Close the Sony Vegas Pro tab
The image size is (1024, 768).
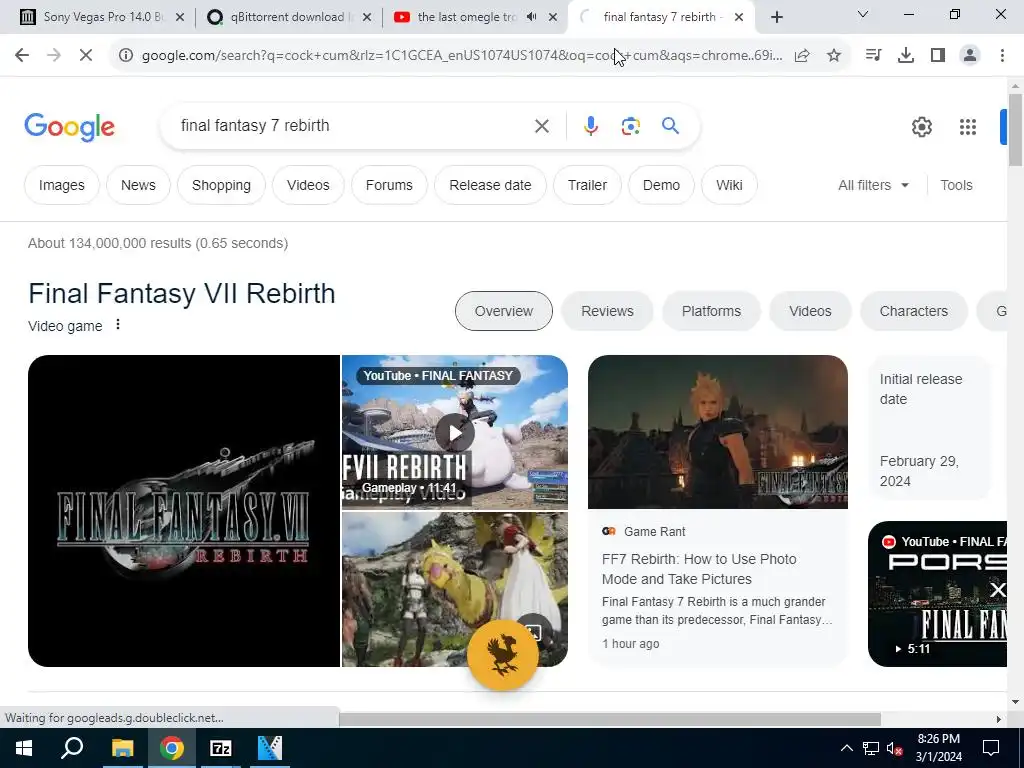tap(180, 17)
